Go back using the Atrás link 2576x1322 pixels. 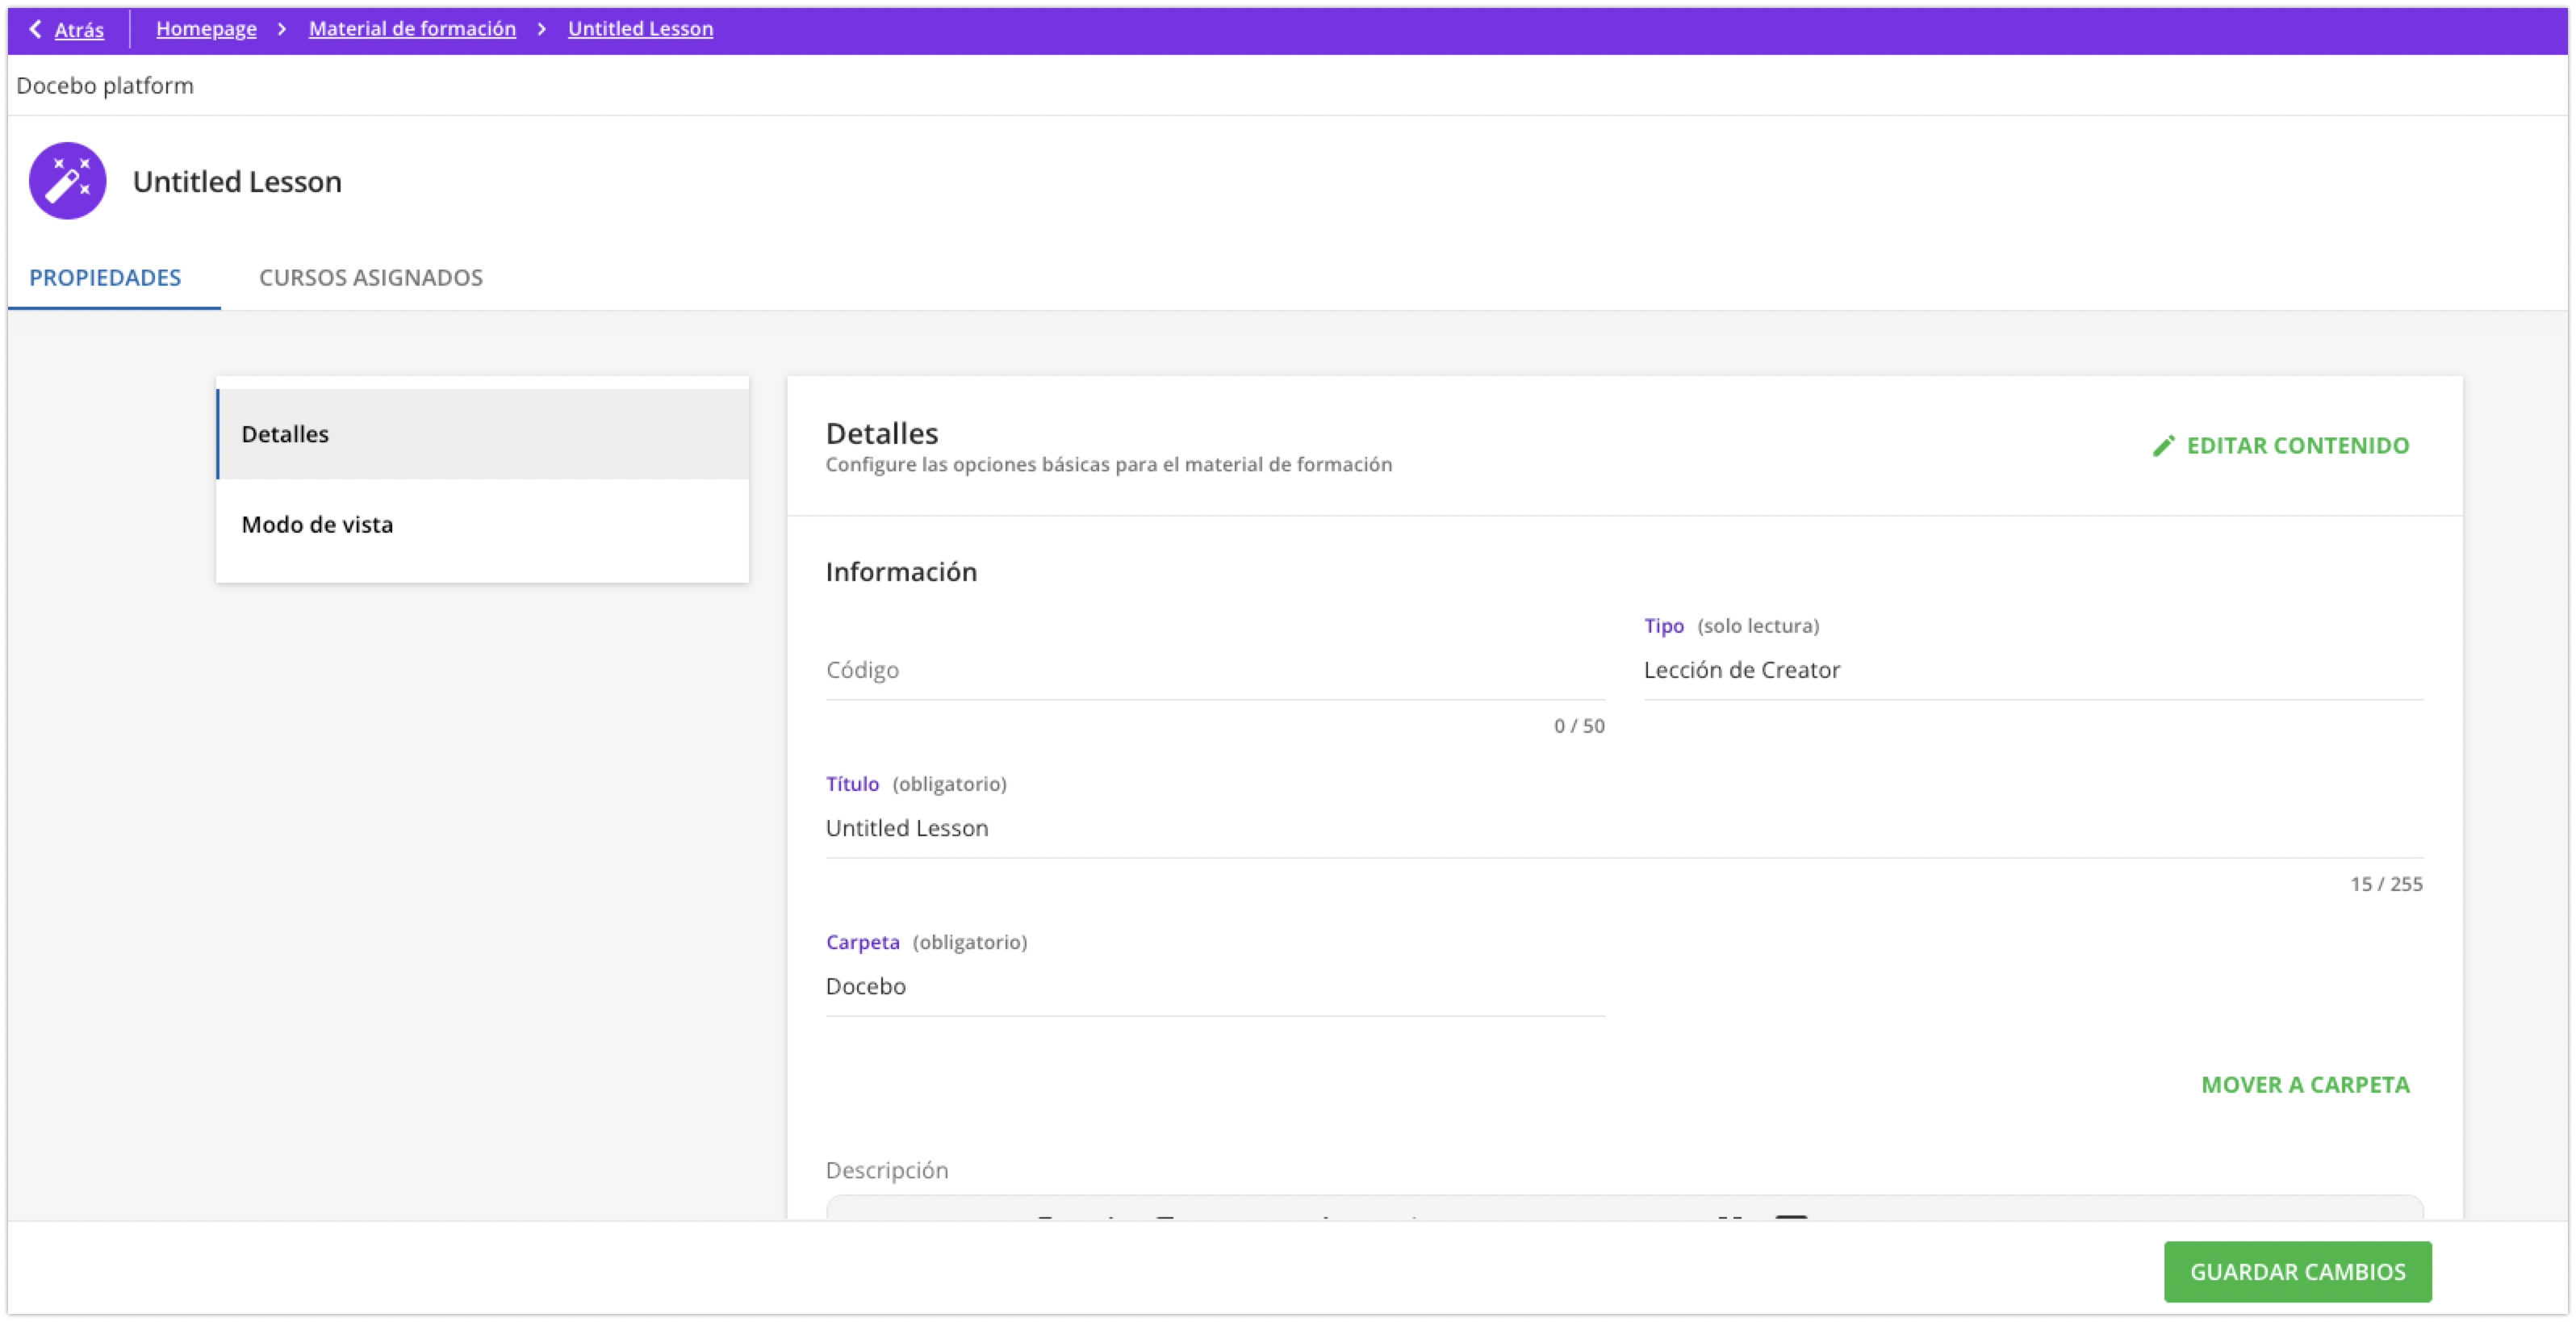[79, 30]
